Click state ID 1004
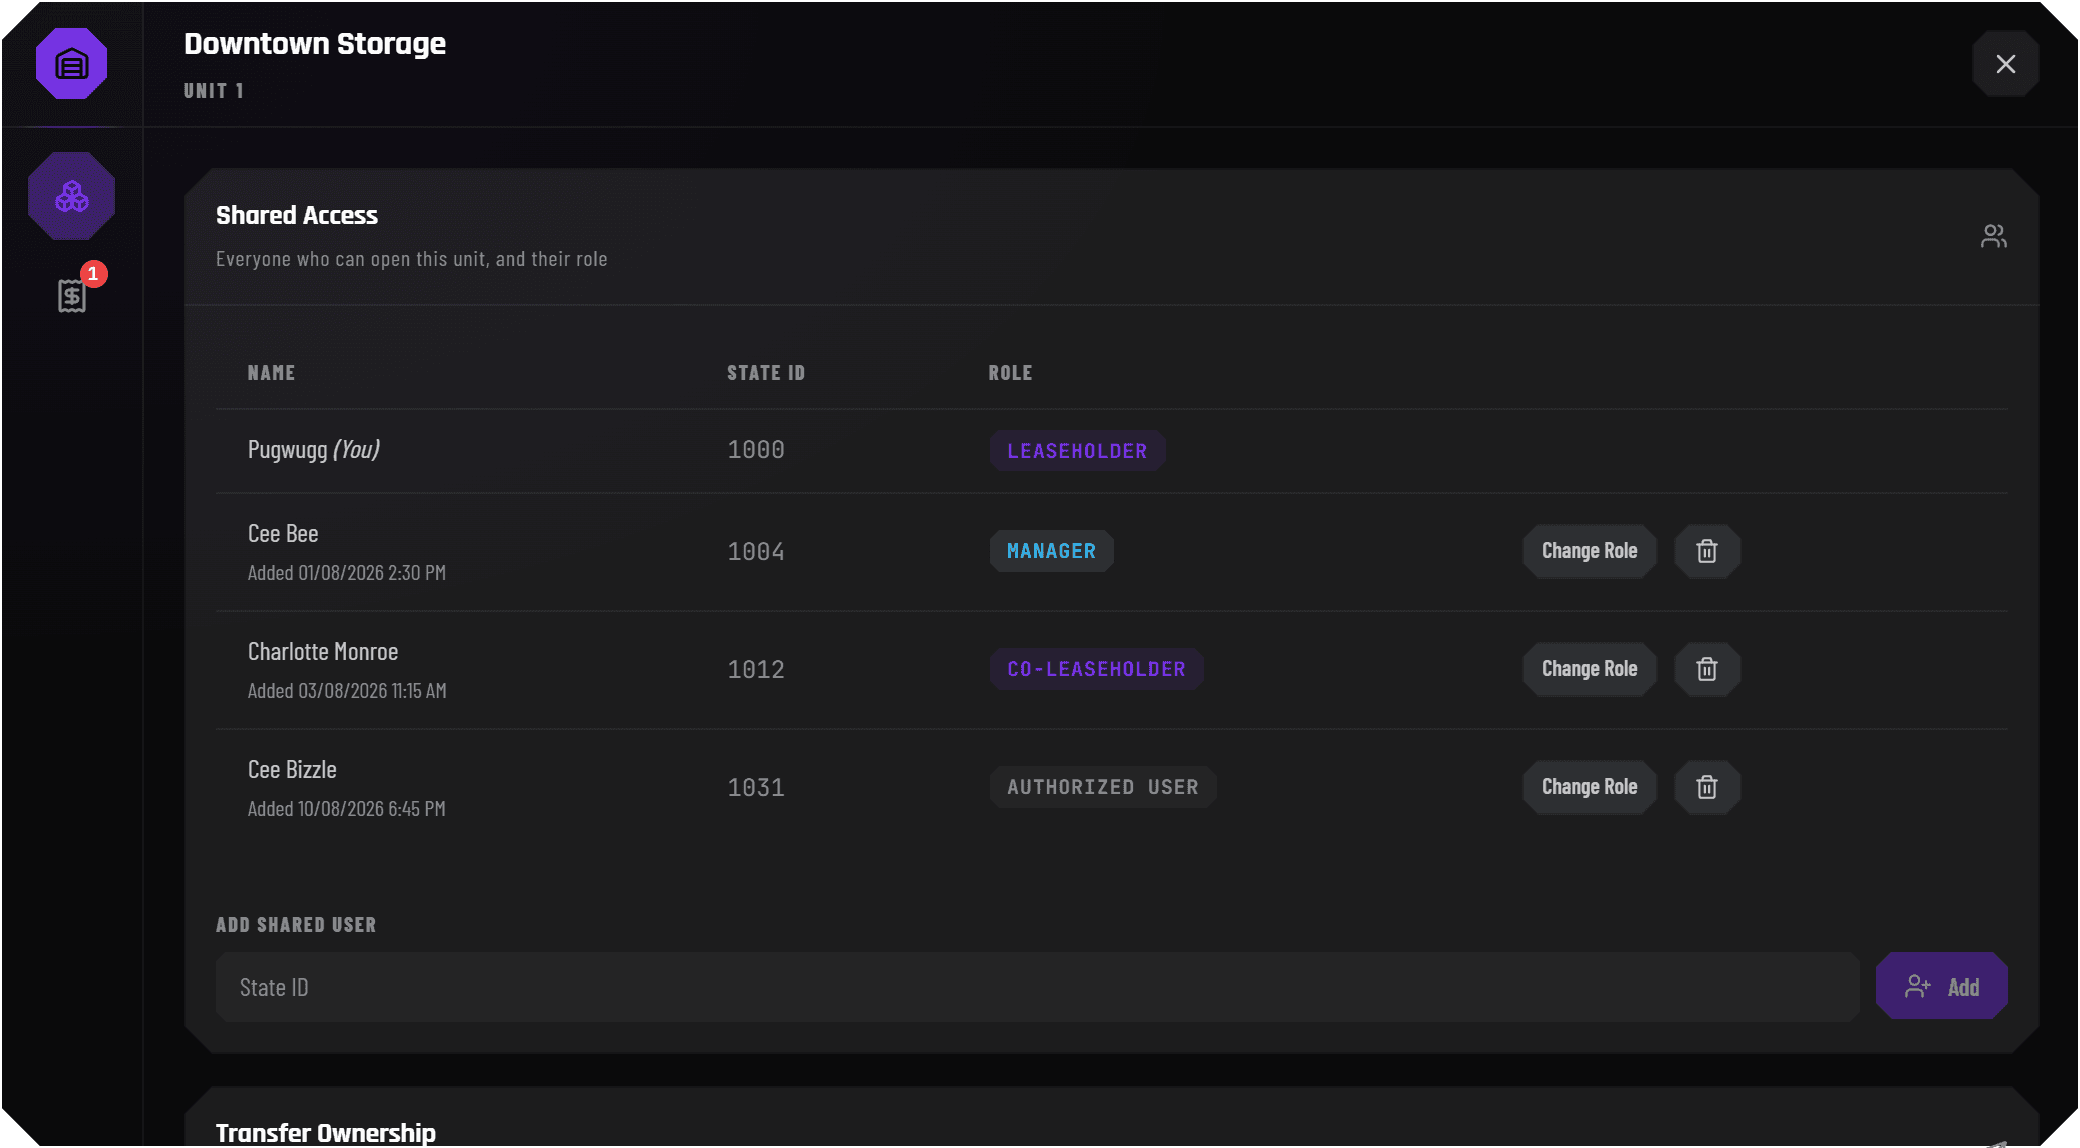 [756, 552]
